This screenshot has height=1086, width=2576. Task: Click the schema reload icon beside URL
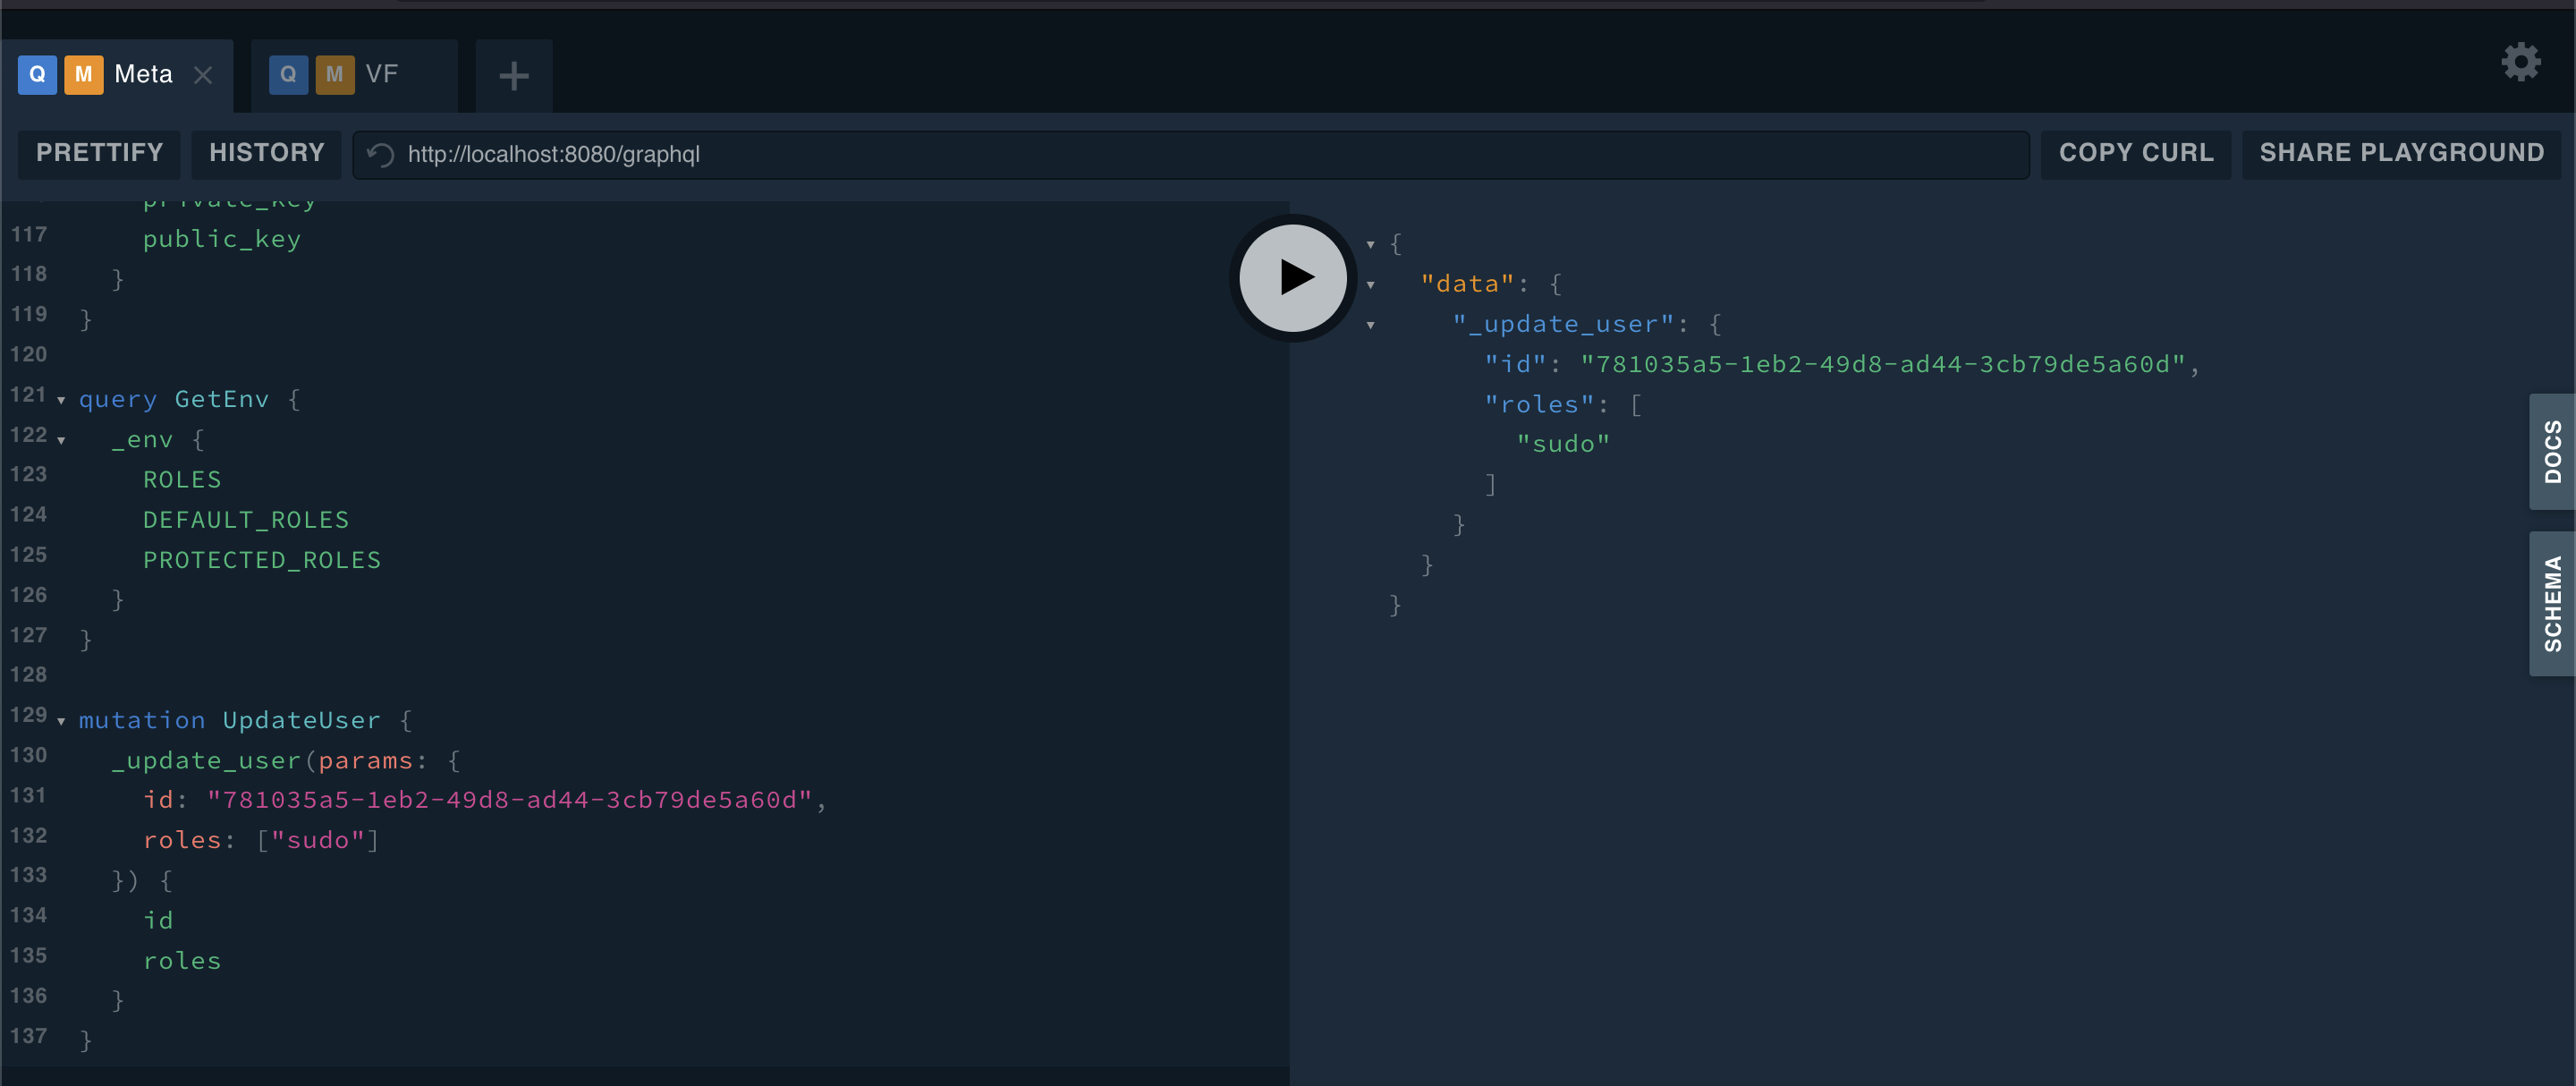pos(379,154)
